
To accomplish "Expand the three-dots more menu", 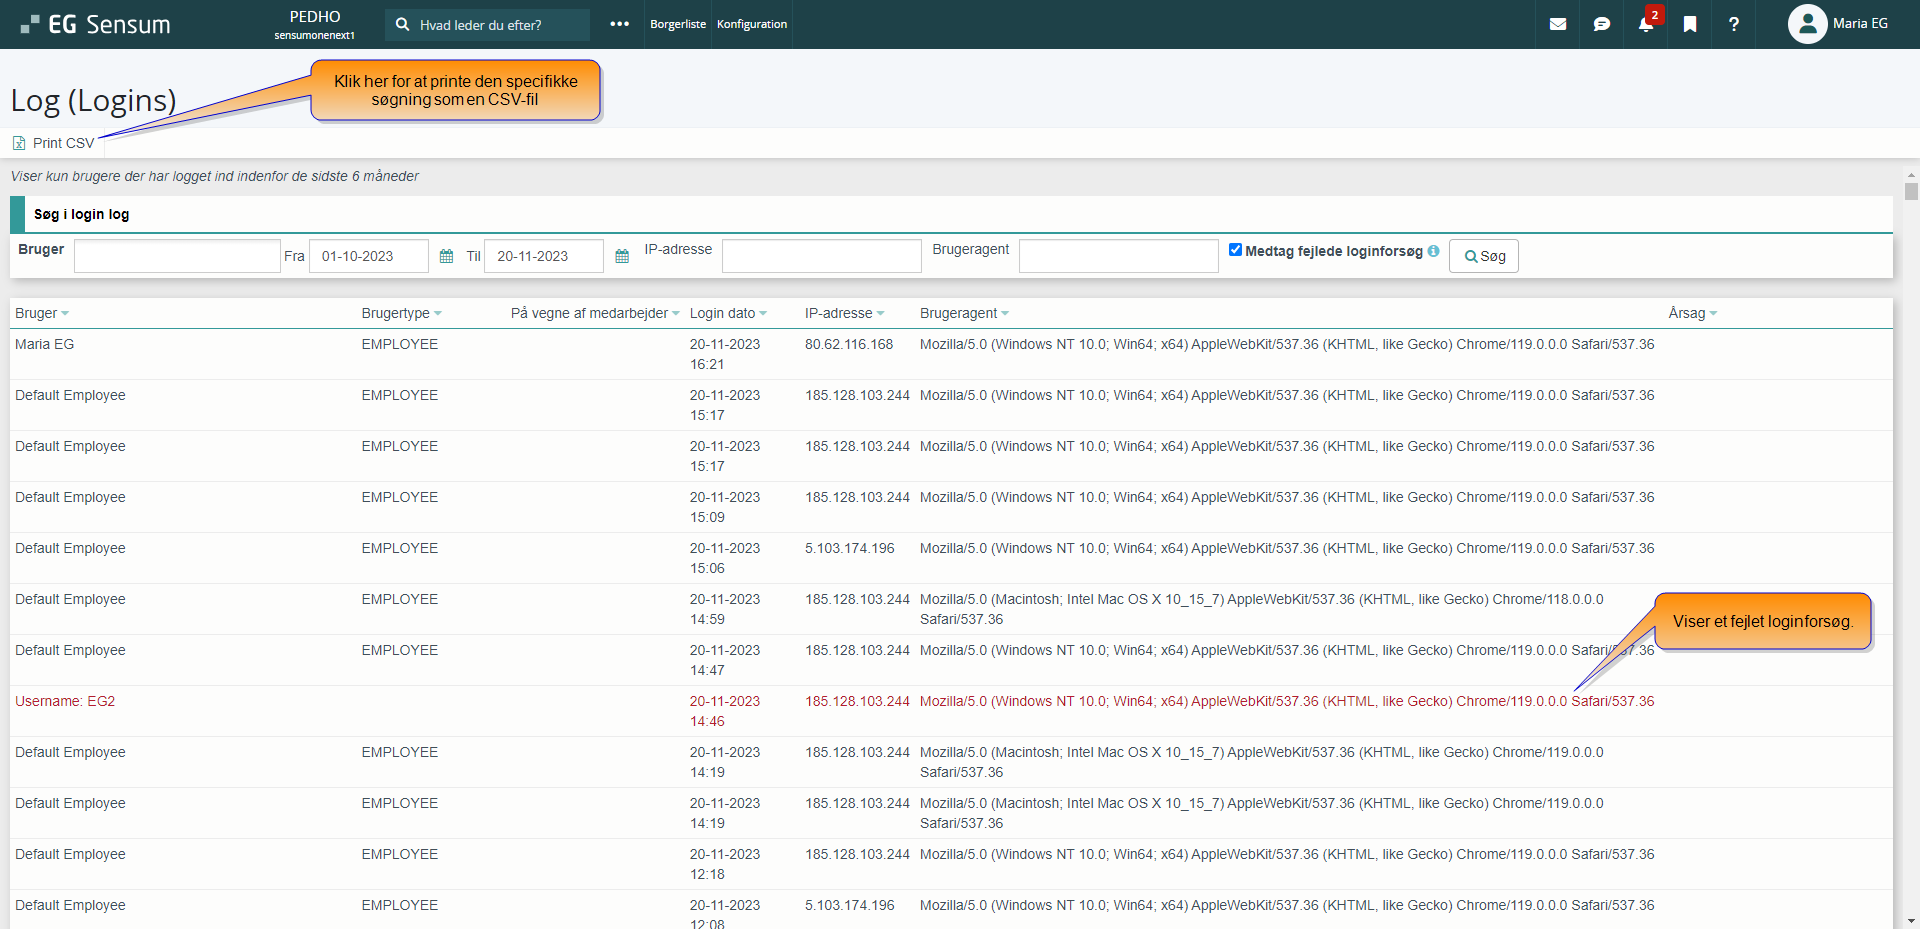I will point(619,24).
